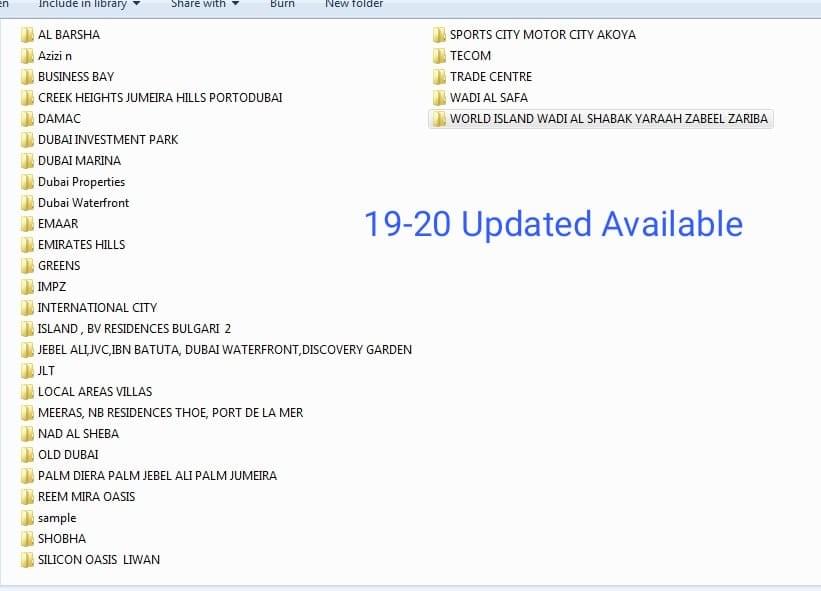Select the Dubai Properties folder icon
This screenshot has height=591, width=821.
[x=27, y=182]
